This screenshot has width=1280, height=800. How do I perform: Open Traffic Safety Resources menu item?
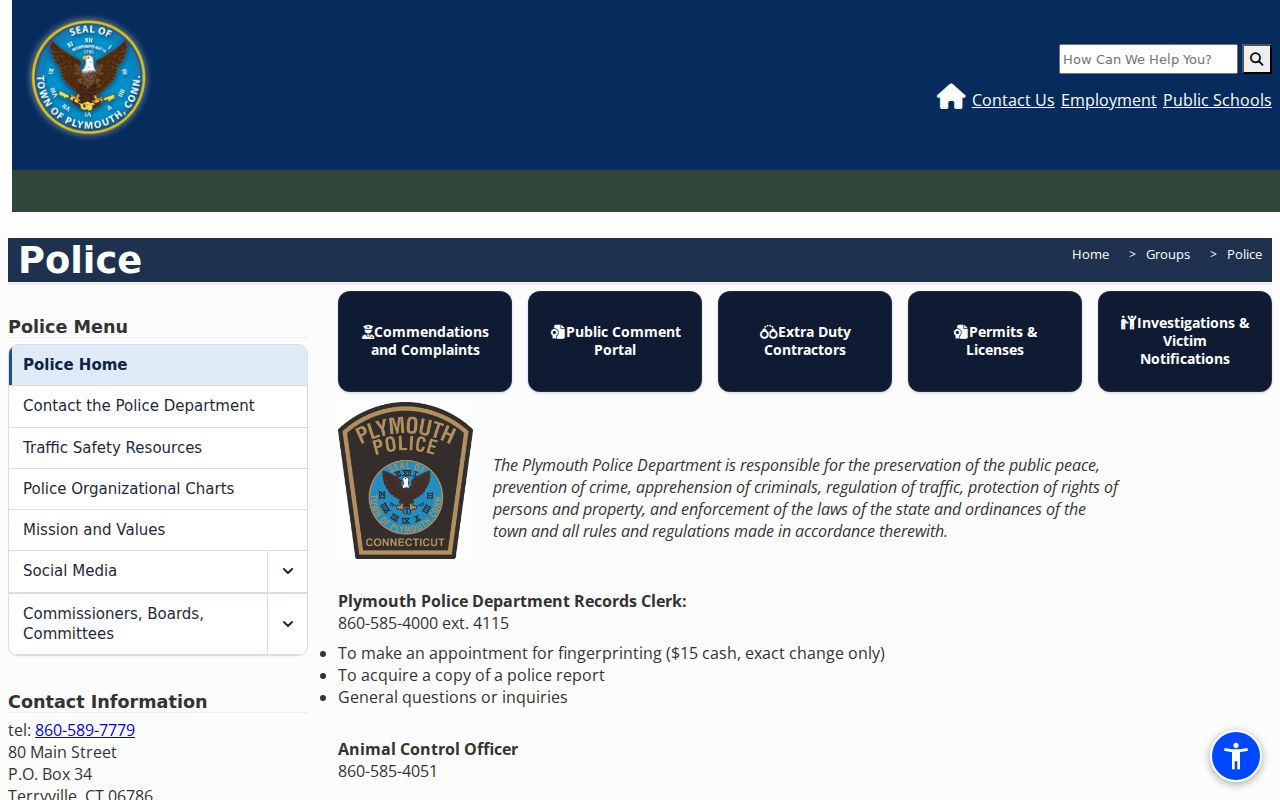click(x=158, y=448)
